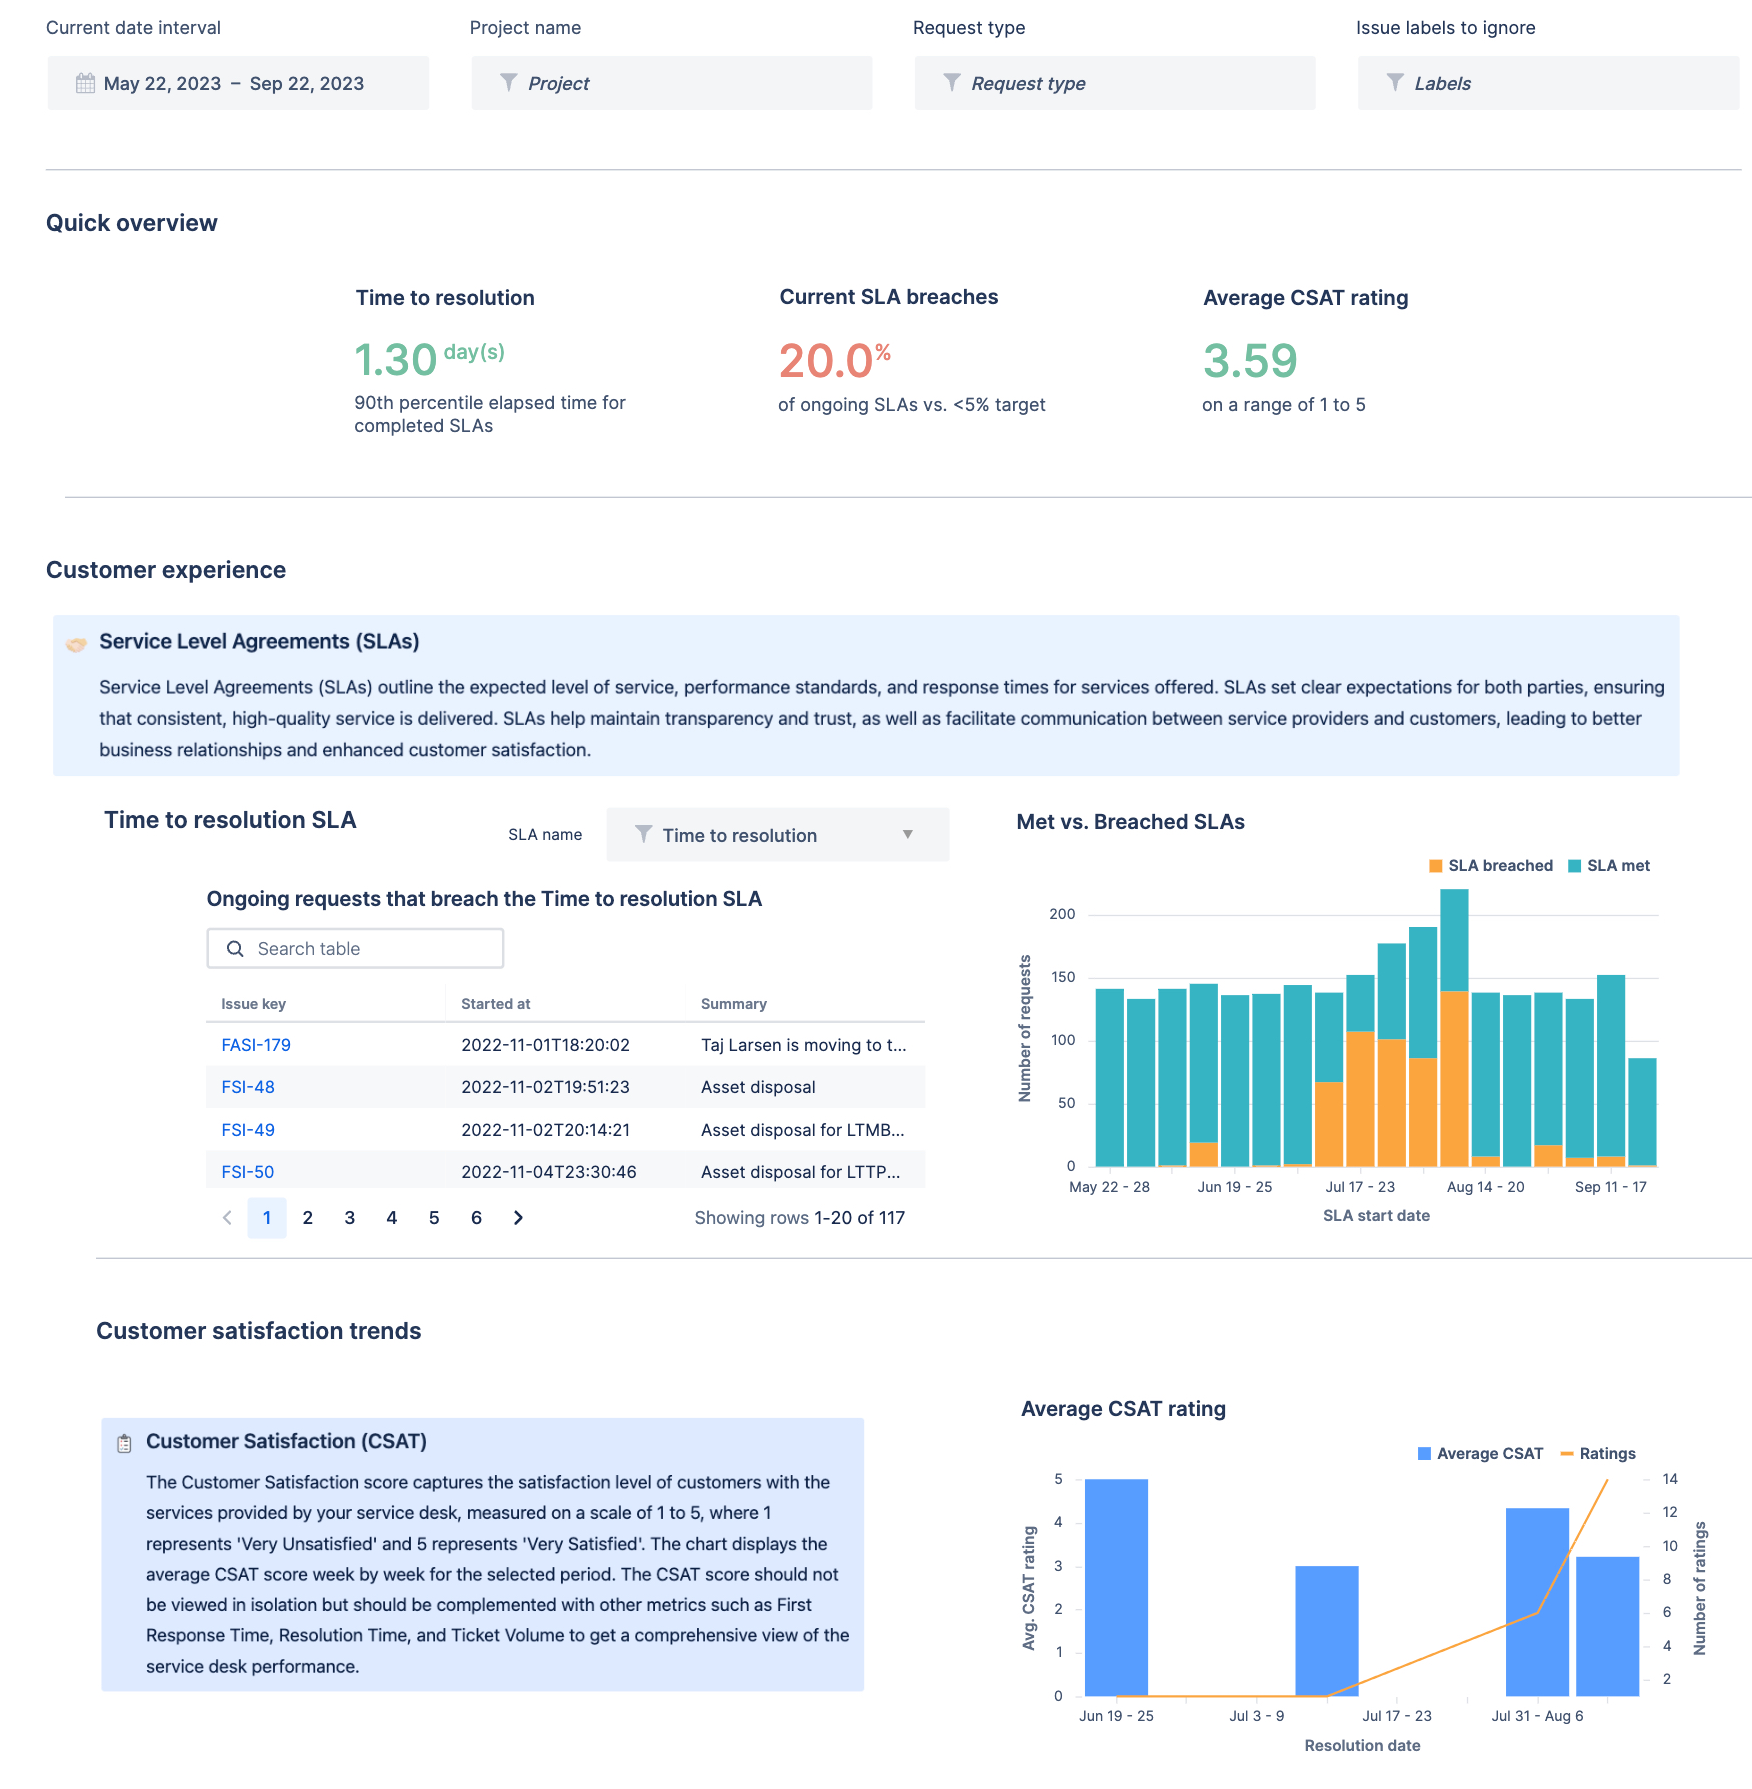The height and width of the screenshot is (1789, 1752).
Task: Open issue FSI-50
Action: [246, 1170]
